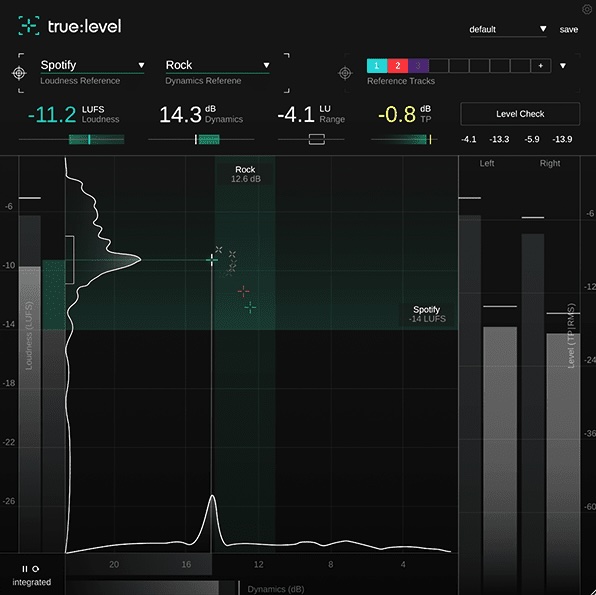Toggle the target icon beside Reference Tracks
Viewport: 596px width, 595px height.
[x=345, y=73]
